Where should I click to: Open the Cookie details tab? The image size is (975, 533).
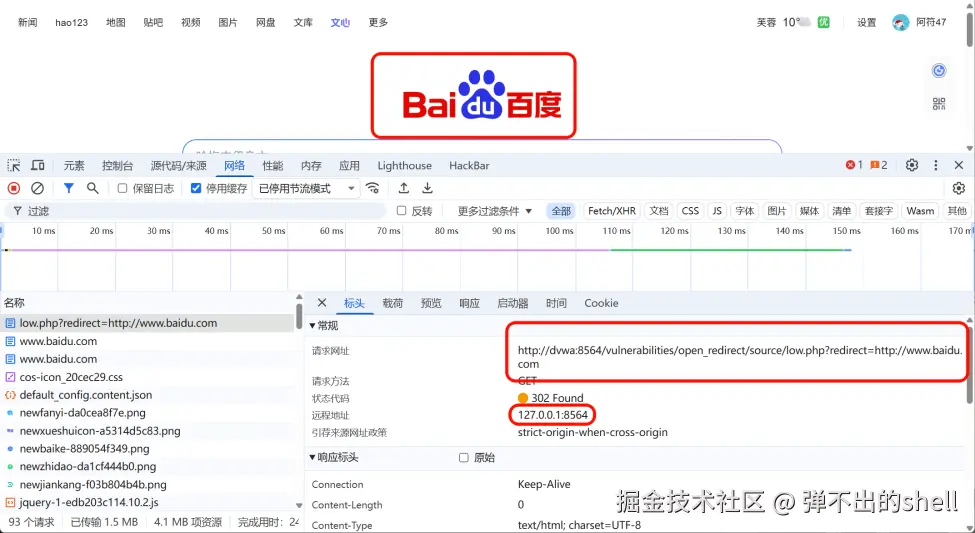[x=601, y=303]
